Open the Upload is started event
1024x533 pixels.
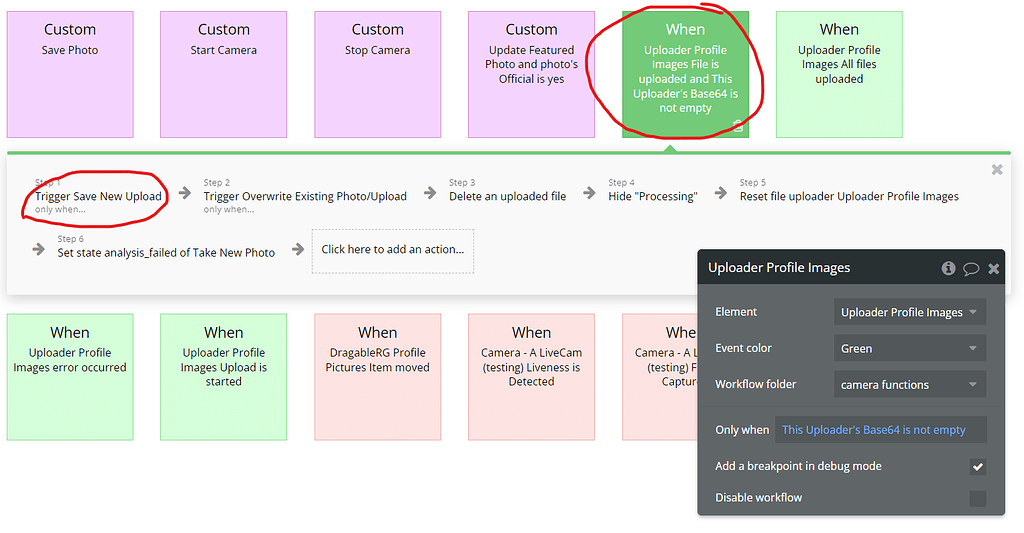coord(223,377)
